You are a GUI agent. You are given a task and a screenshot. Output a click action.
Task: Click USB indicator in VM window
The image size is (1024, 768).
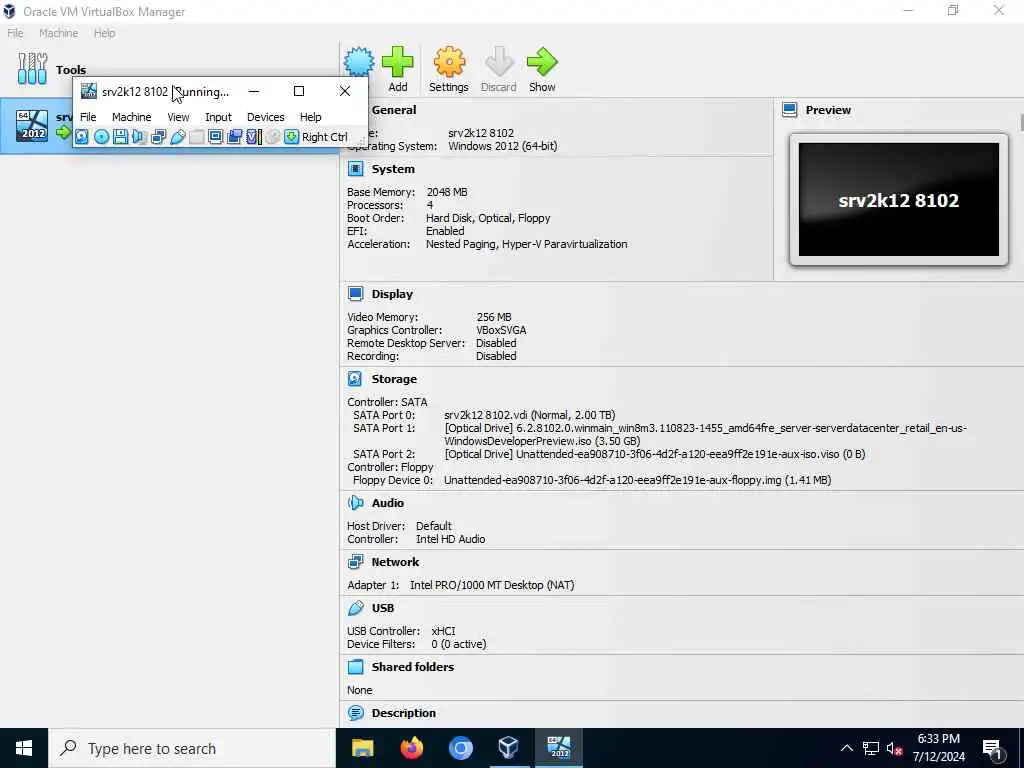coord(178,136)
